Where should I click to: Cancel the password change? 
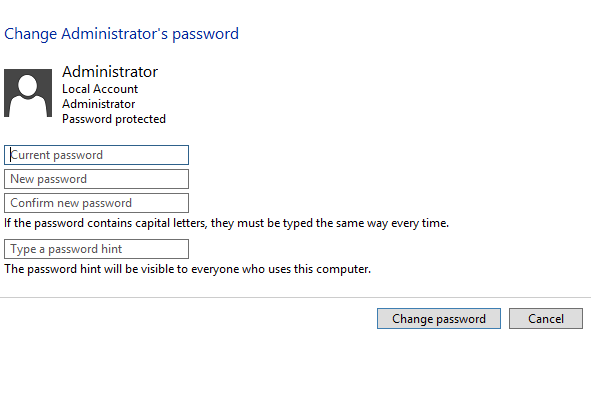[546, 319]
